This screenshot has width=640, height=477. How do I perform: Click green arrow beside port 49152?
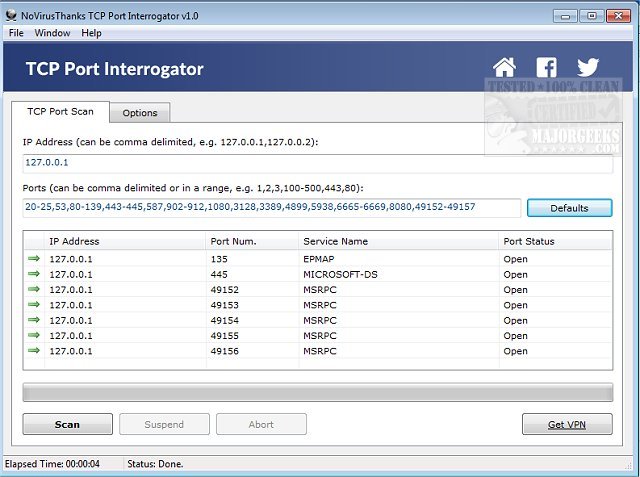(x=35, y=290)
